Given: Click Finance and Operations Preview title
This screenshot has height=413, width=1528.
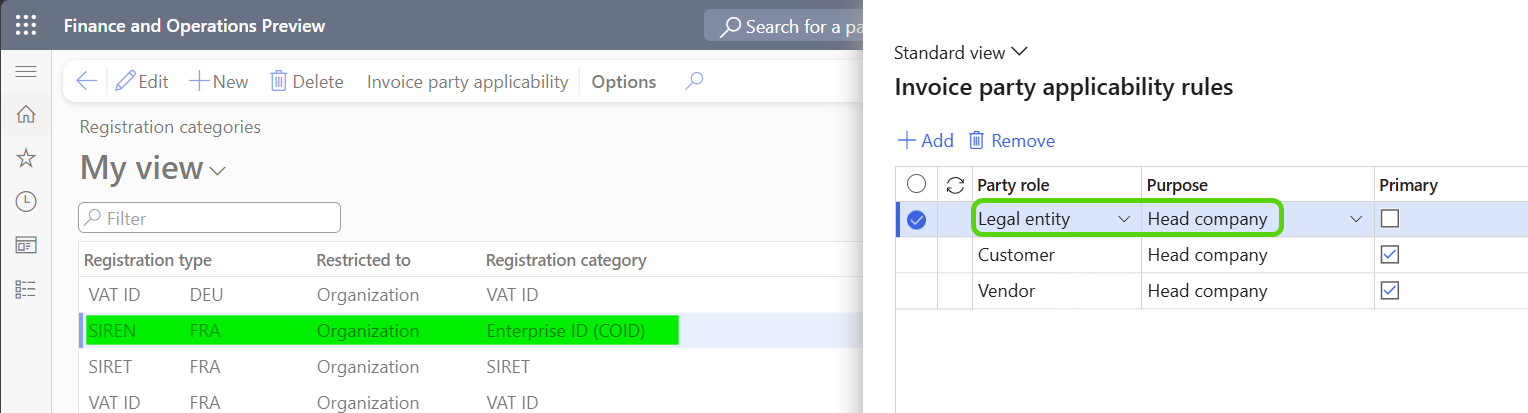Looking at the screenshot, I should 194,26.
